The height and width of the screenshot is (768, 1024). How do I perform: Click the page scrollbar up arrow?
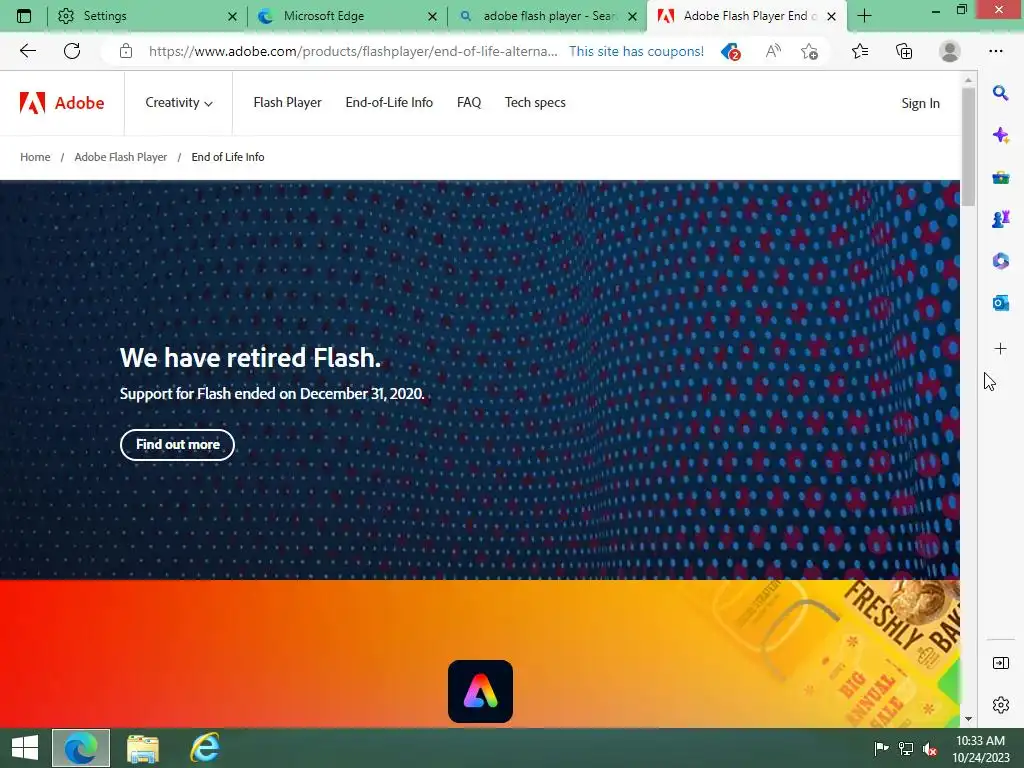click(968, 80)
